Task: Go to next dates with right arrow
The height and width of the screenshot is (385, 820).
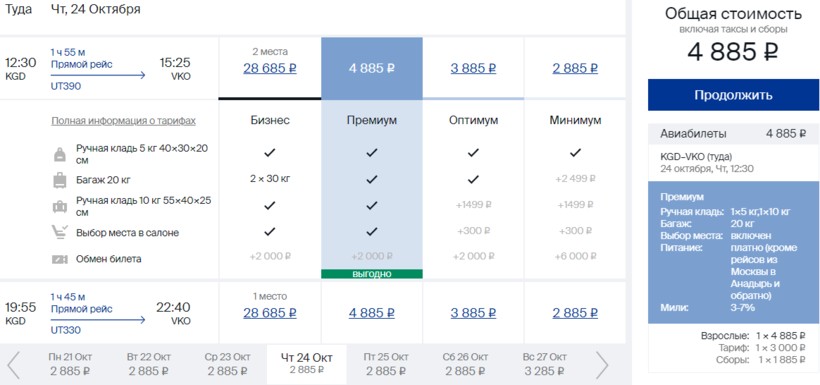Action: click(602, 365)
